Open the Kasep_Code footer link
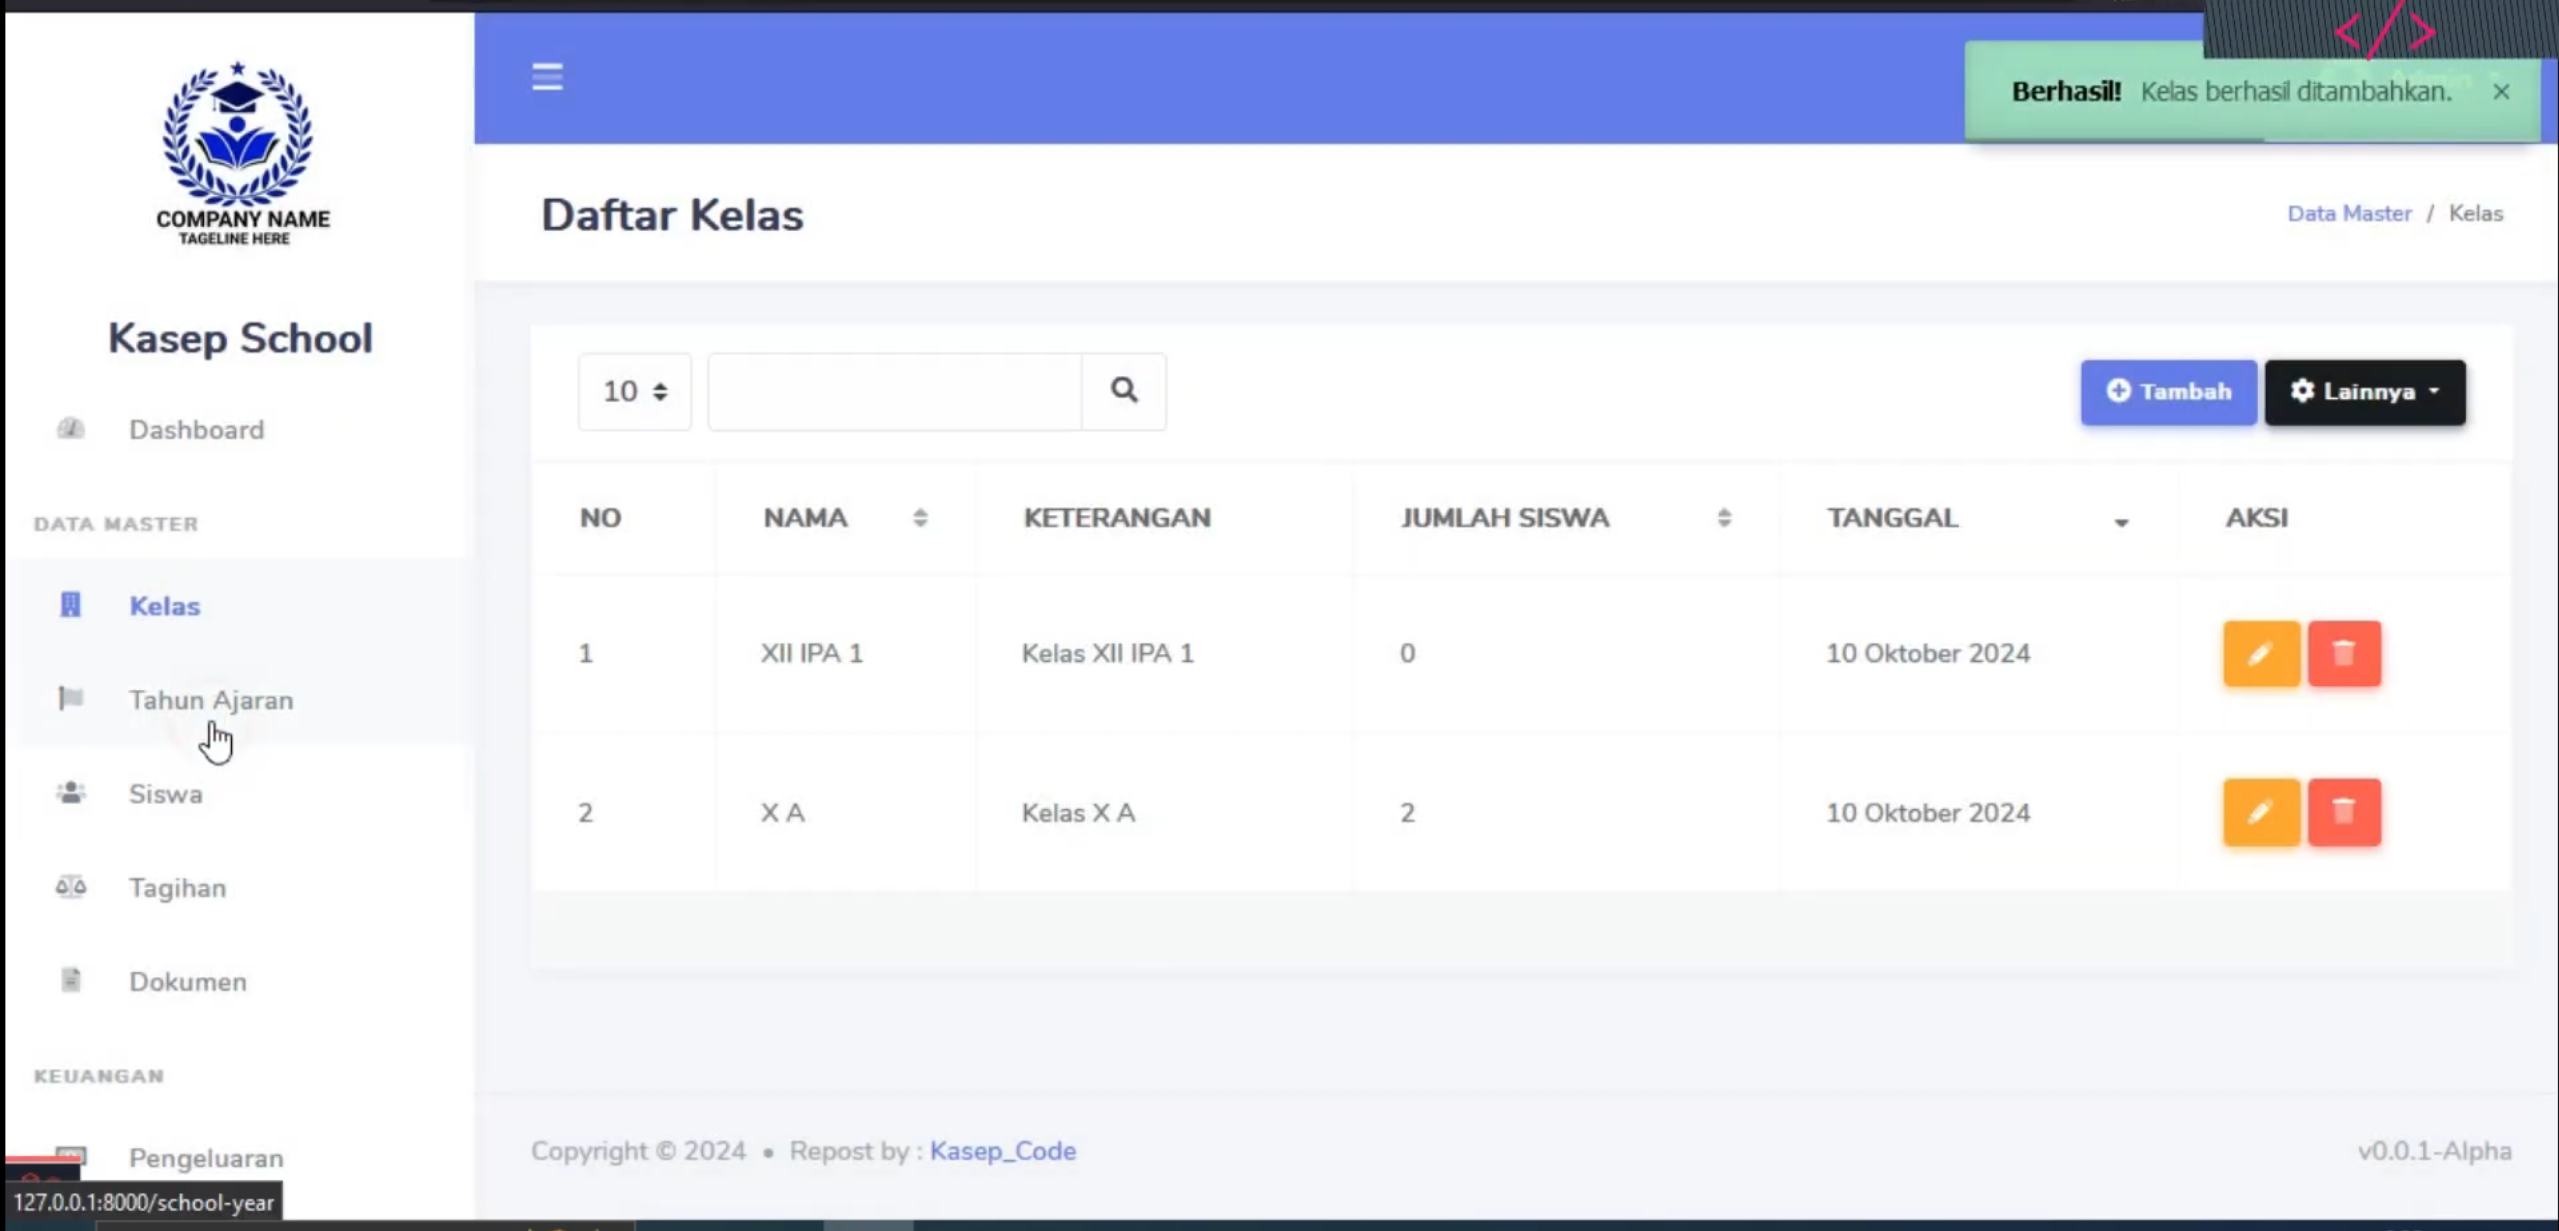 (1003, 1151)
